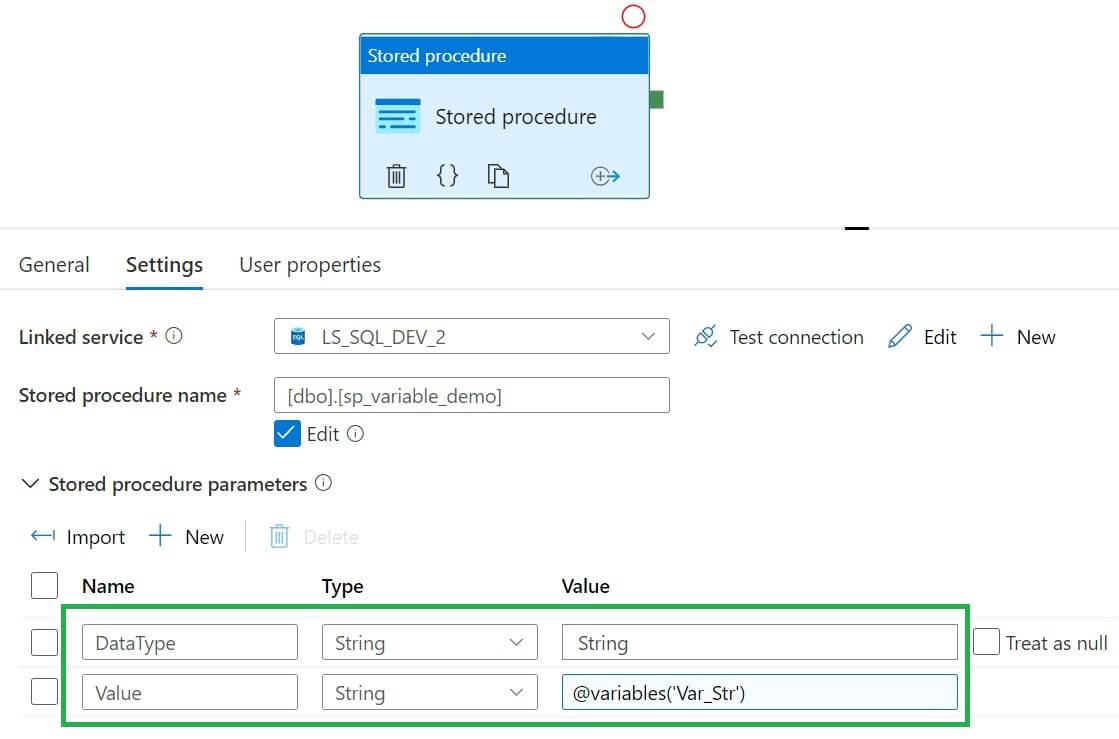Viewport: 1119px width, 739px height.
Task: Click Test connection
Action: [778, 337]
